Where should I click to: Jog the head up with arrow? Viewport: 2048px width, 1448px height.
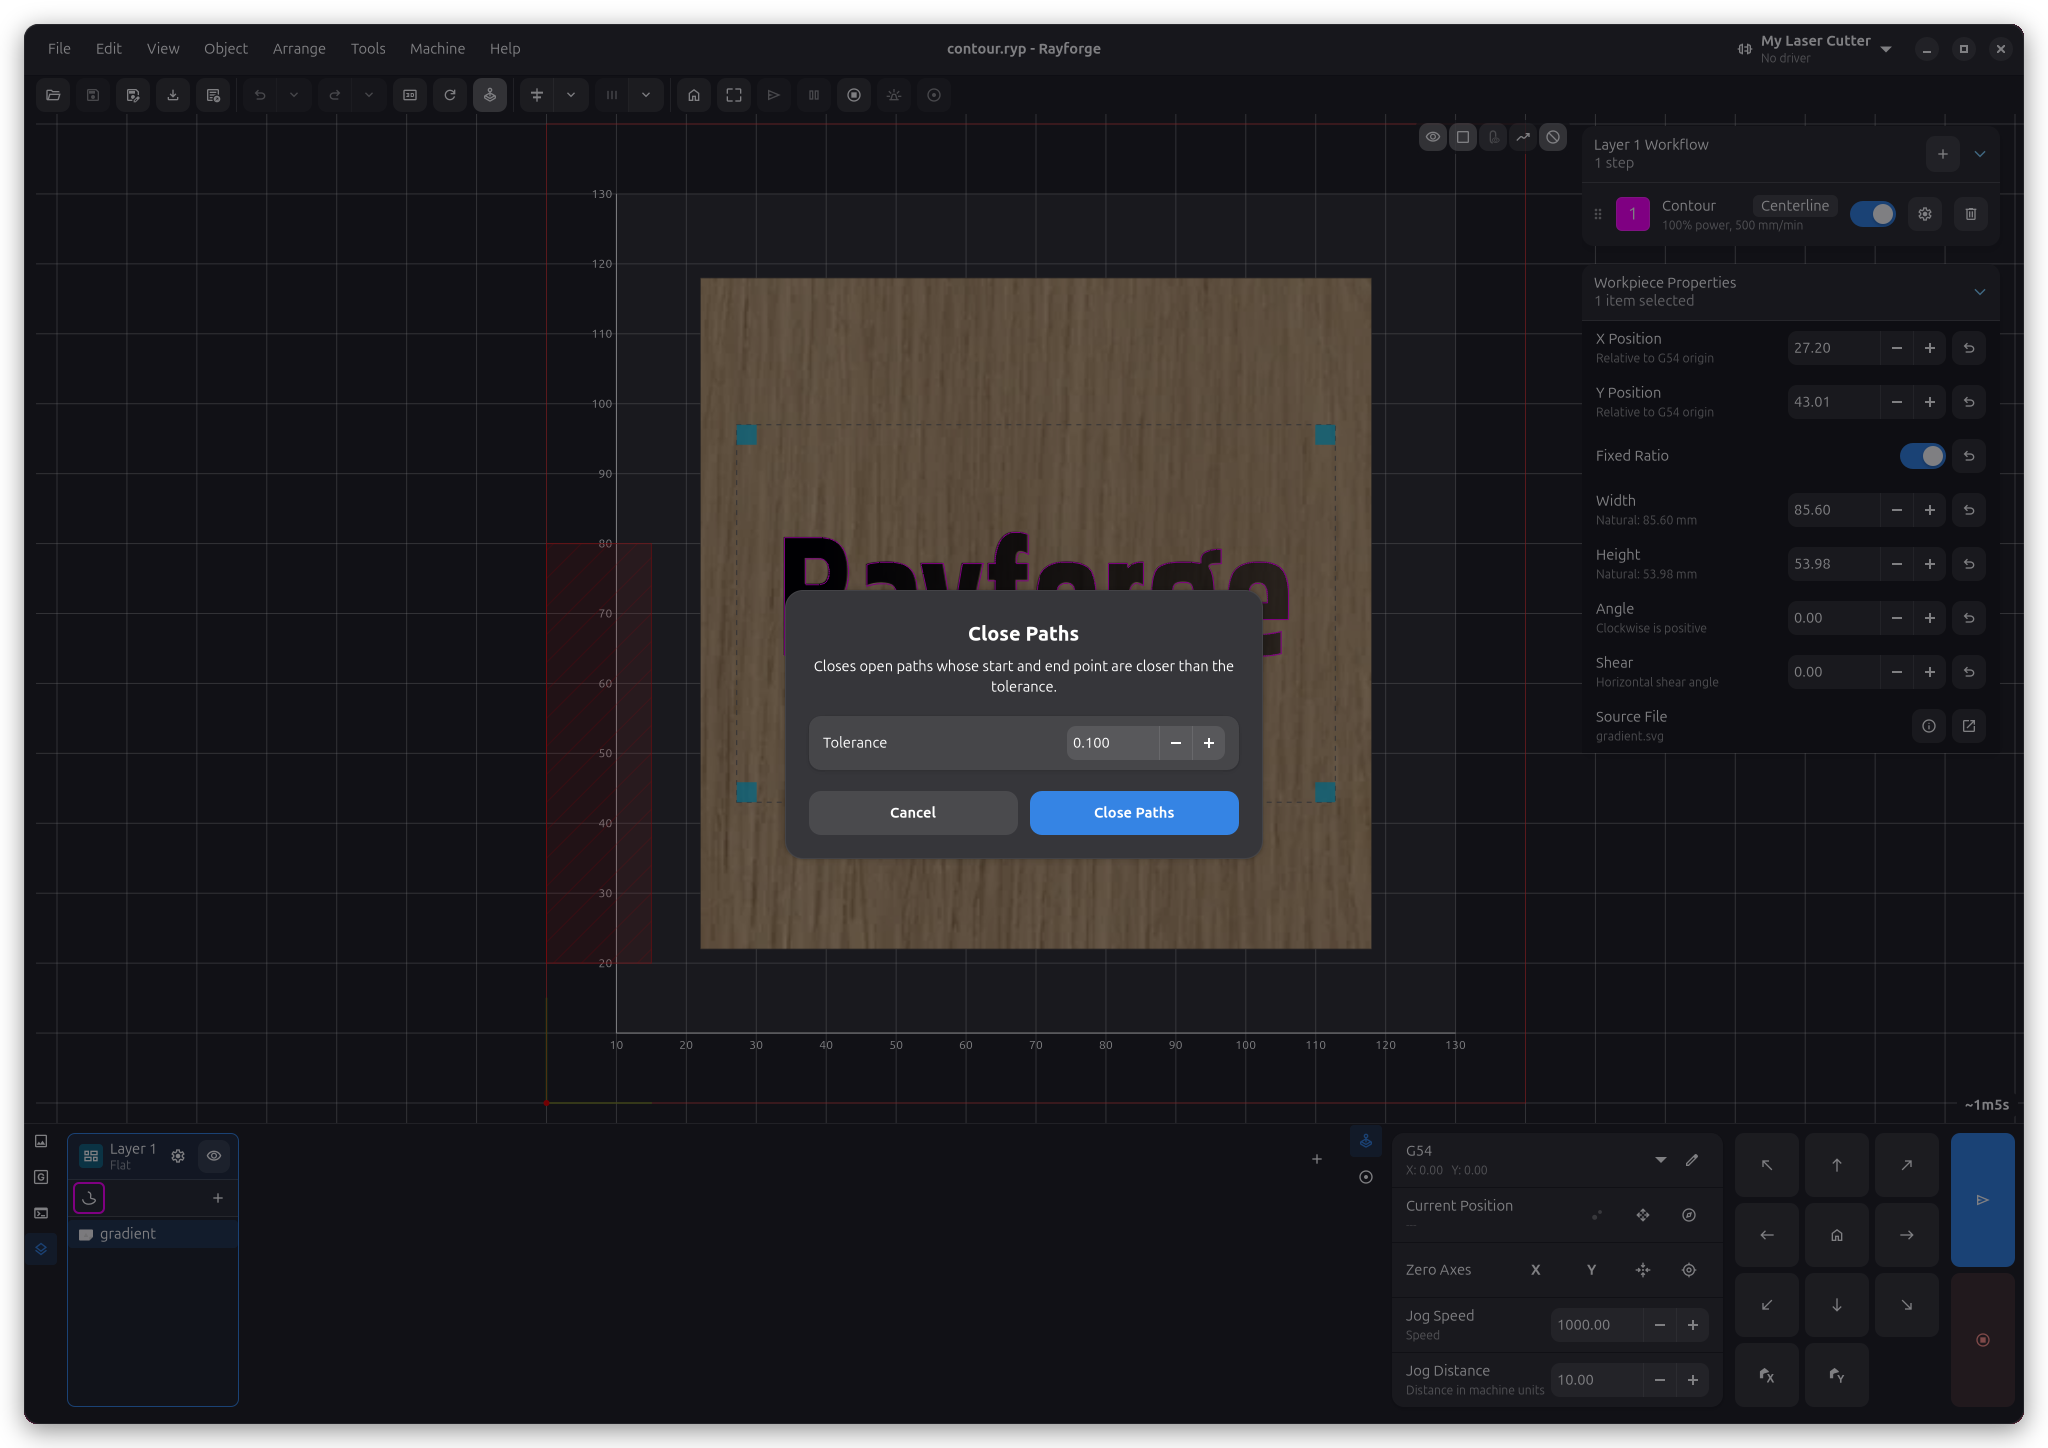coord(1837,1165)
